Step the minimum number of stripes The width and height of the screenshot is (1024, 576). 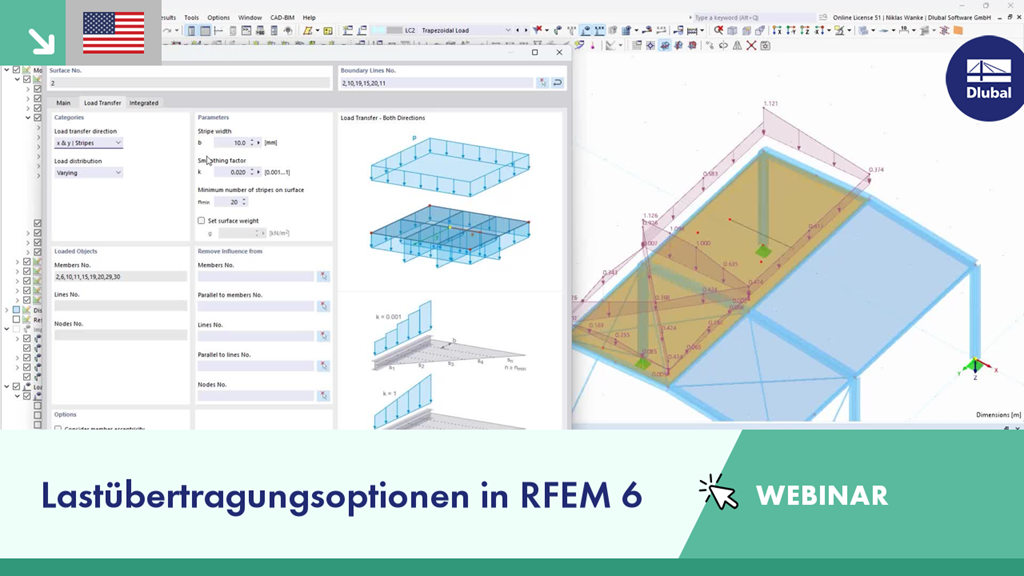click(x=244, y=202)
